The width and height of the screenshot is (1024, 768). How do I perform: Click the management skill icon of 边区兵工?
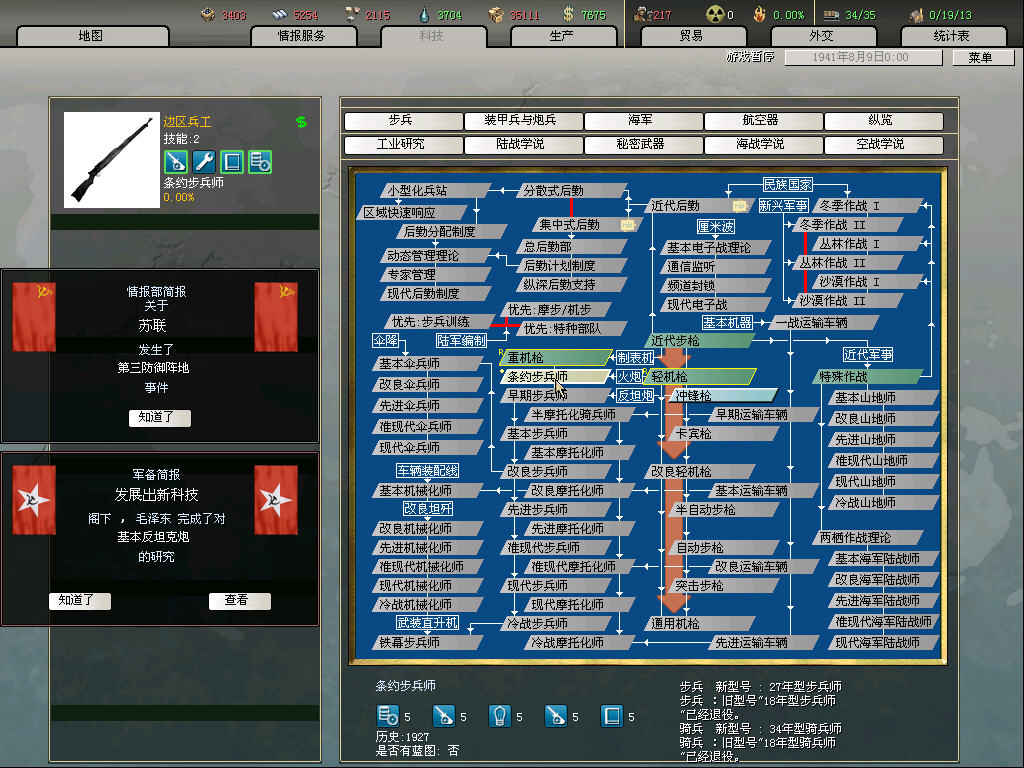pyautogui.click(x=260, y=161)
